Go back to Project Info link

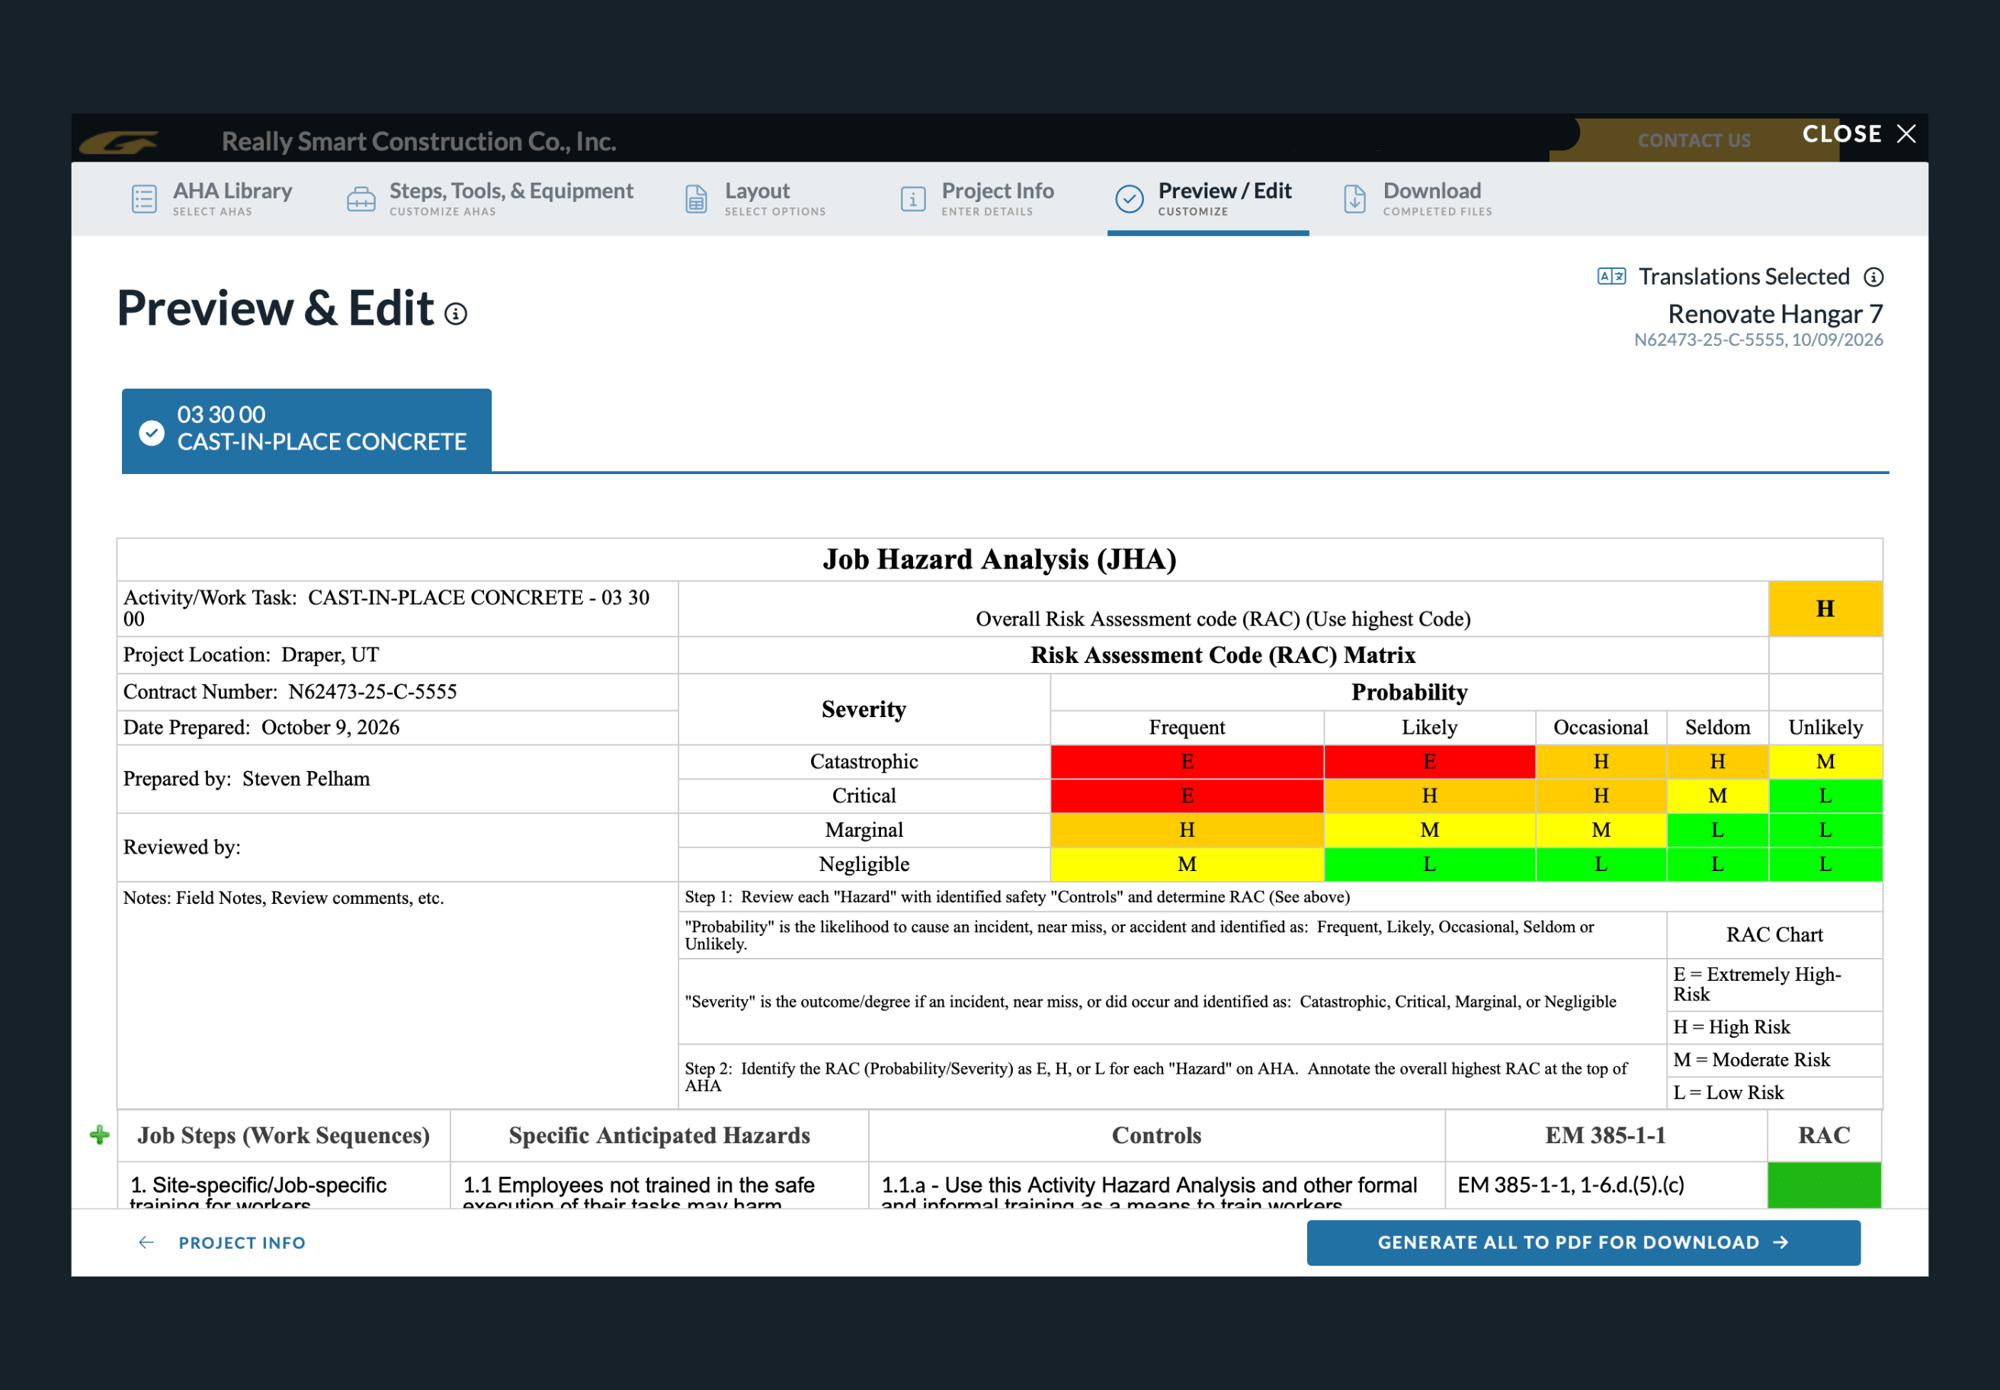242,1242
